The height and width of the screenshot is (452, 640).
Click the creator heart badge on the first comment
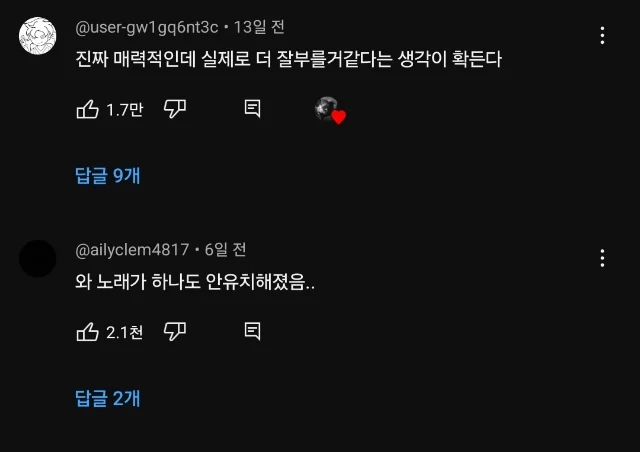point(330,110)
